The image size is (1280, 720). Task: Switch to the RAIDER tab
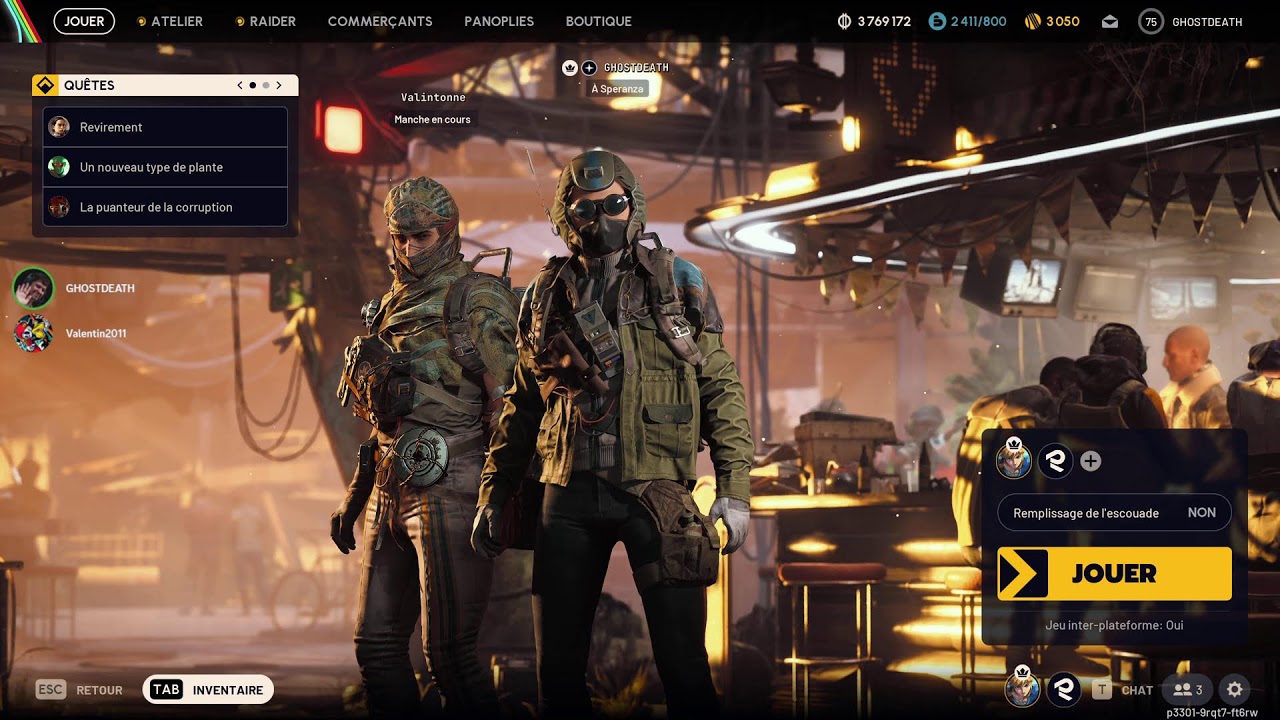pyautogui.click(x=265, y=21)
